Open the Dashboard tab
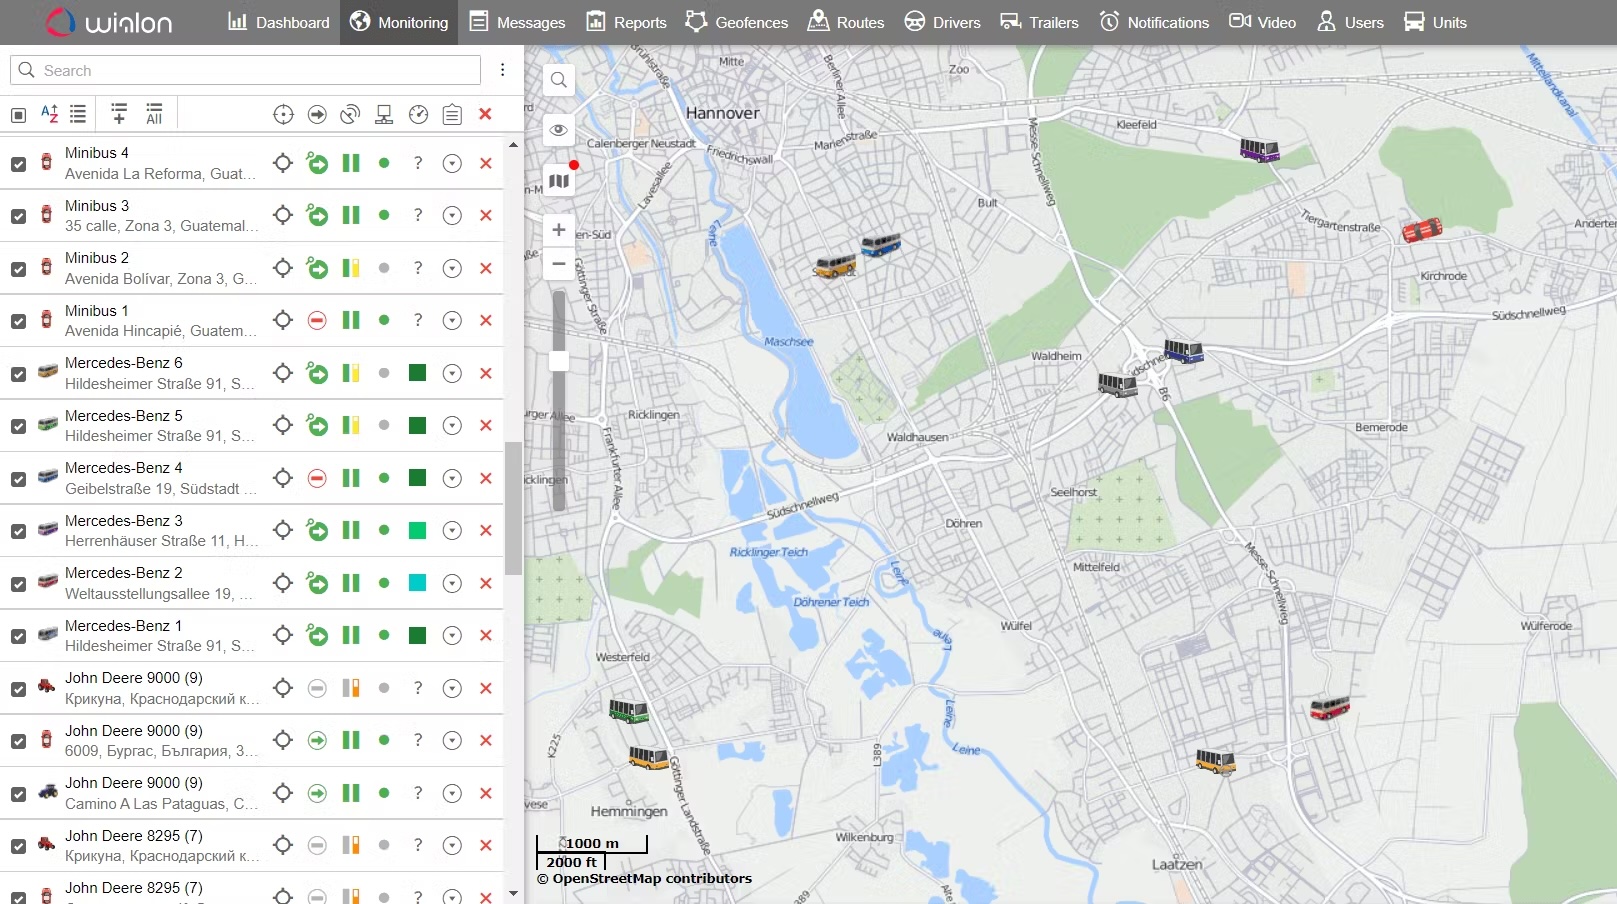This screenshot has height=904, width=1617. click(x=278, y=22)
